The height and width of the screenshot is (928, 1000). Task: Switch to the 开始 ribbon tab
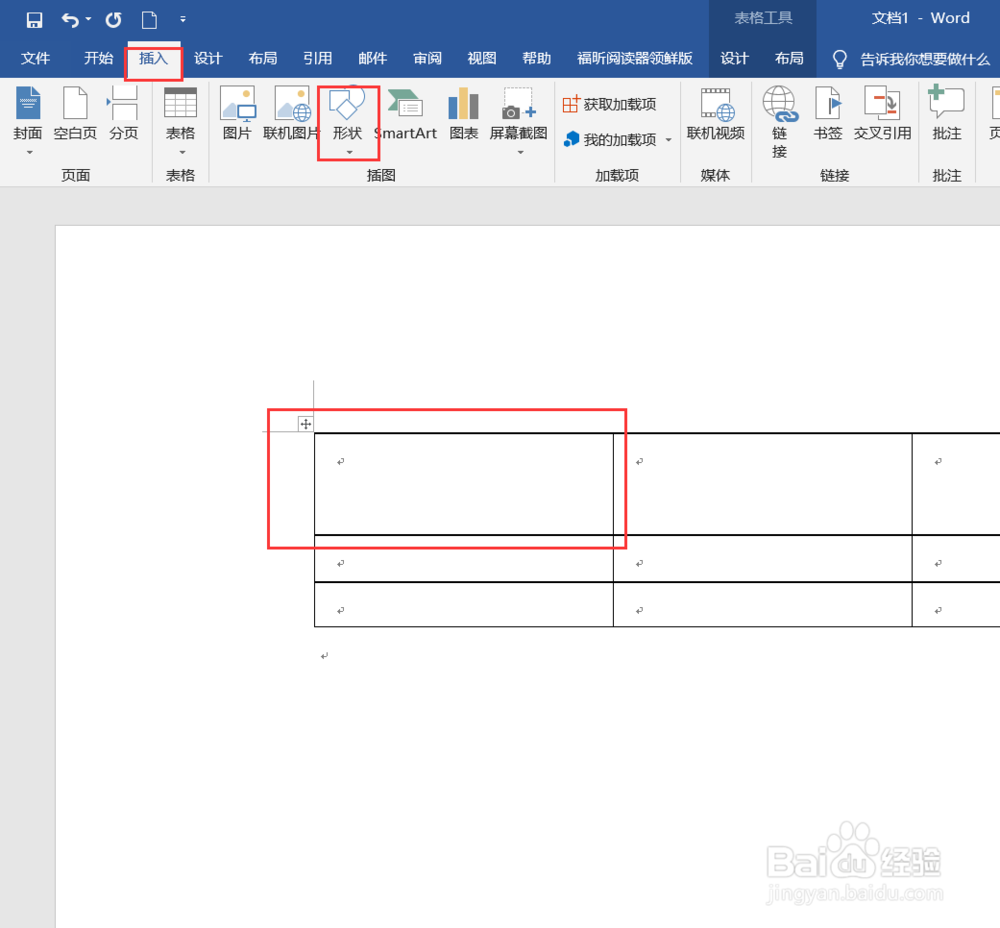click(98, 58)
